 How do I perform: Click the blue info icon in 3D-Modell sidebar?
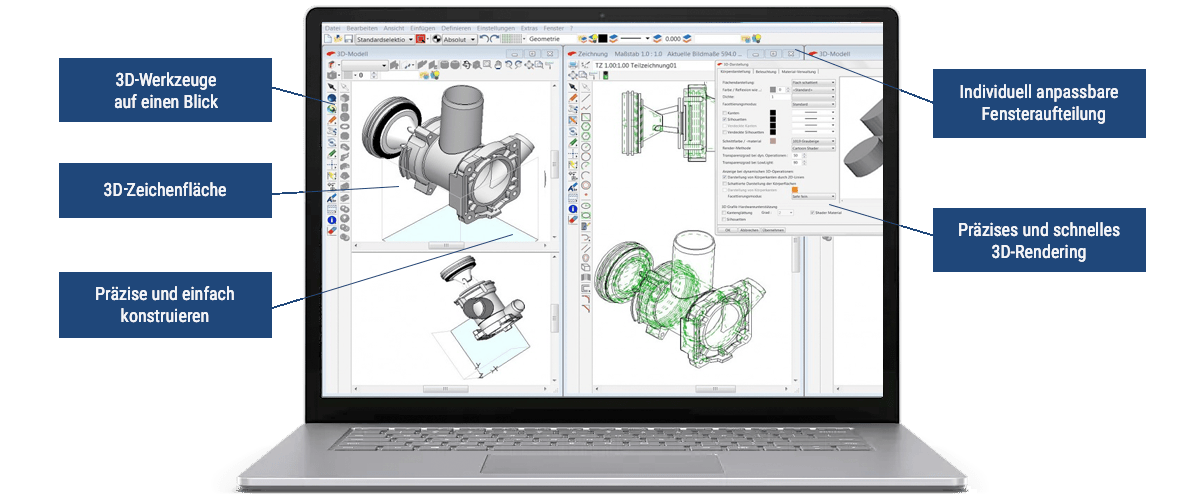point(331,221)
